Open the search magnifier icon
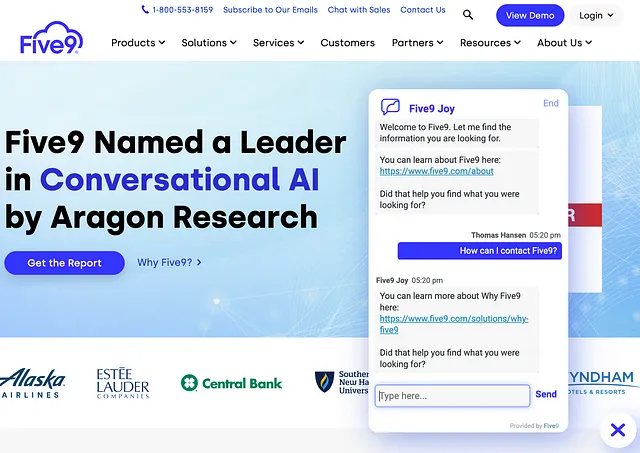Viewport: 640px width, 453px height. [468, 15]
